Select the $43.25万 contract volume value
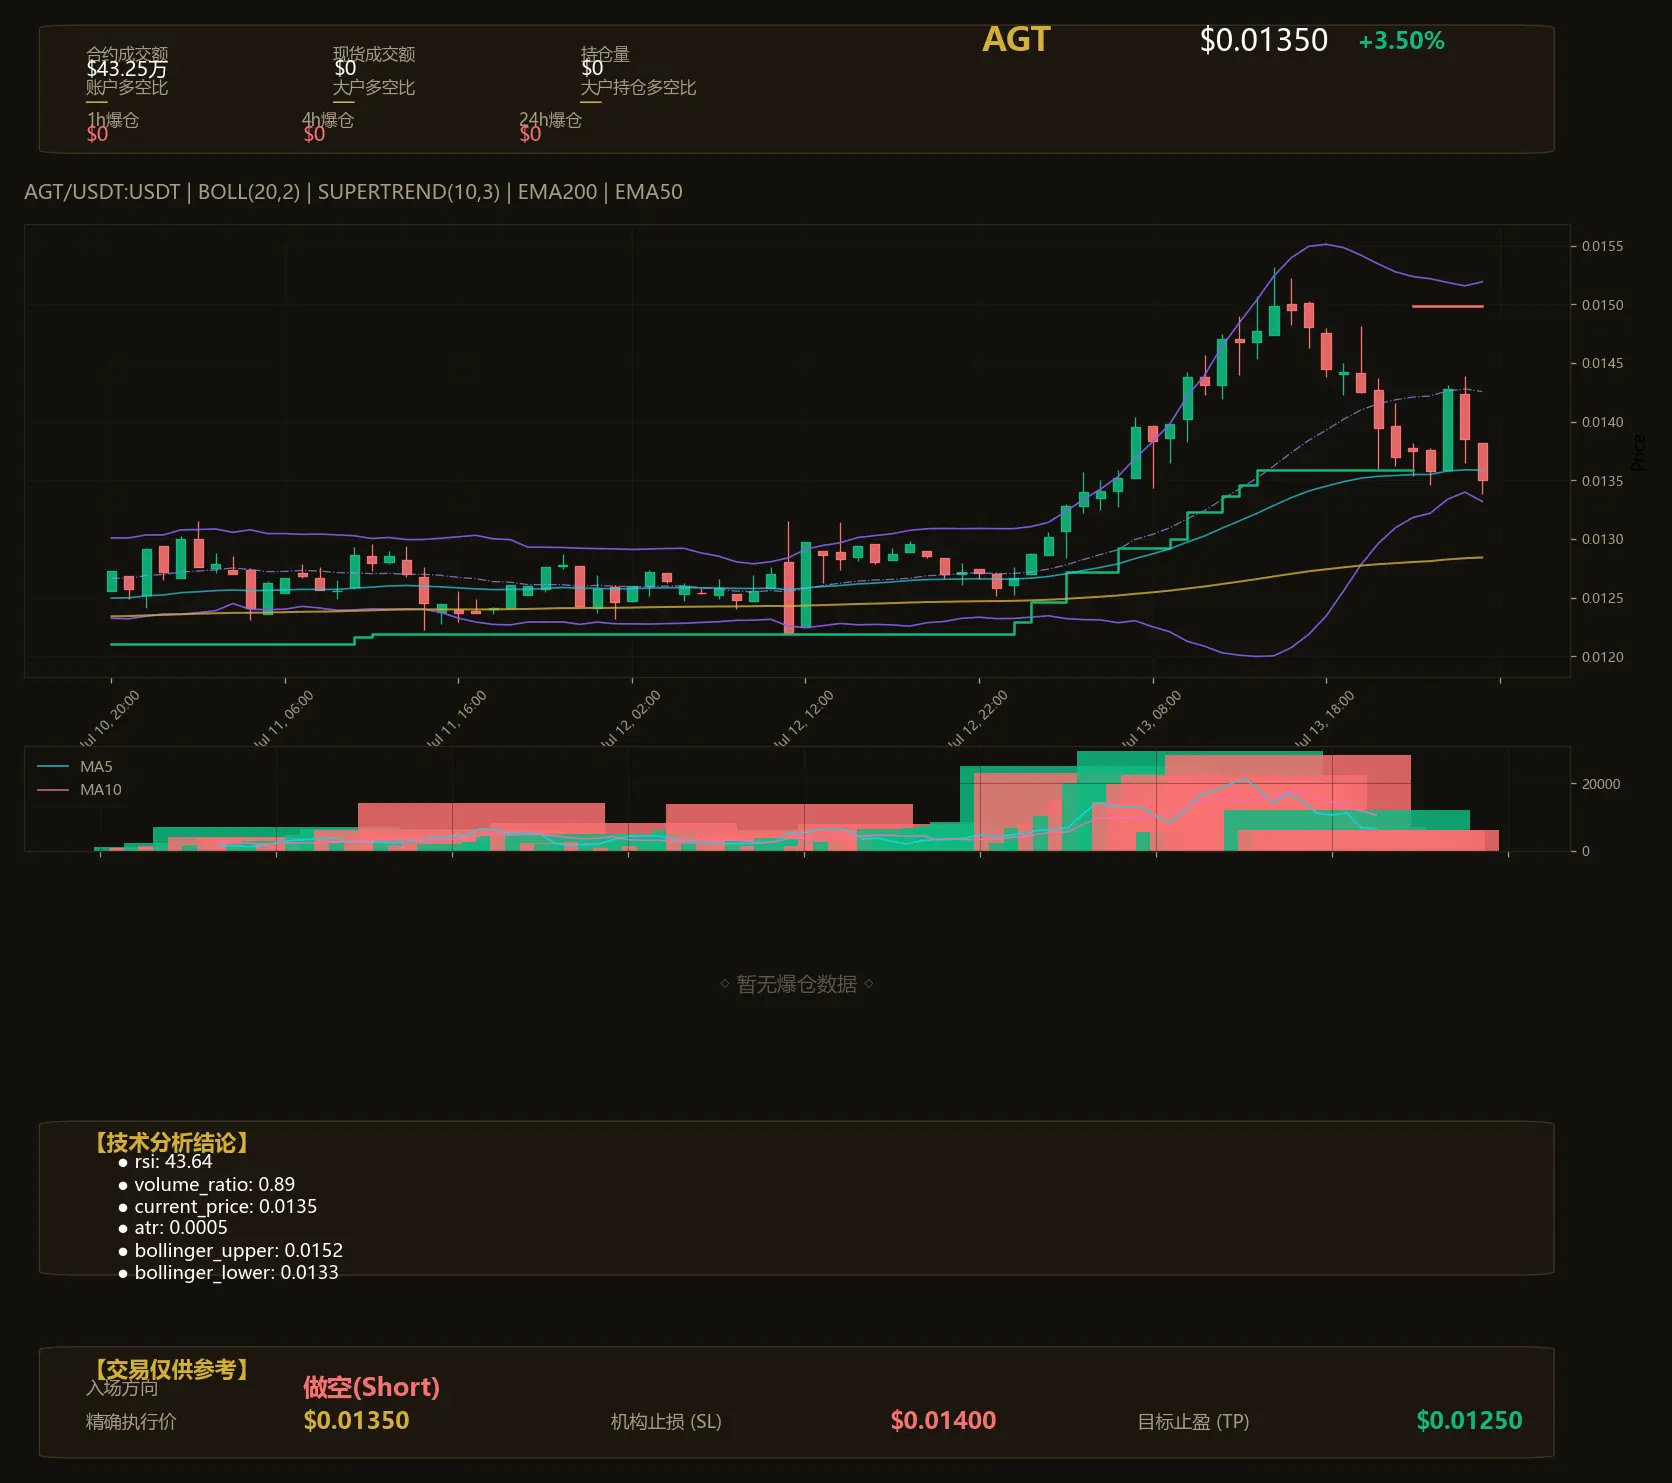The image size is (1672, 1483). coord(127,69)
